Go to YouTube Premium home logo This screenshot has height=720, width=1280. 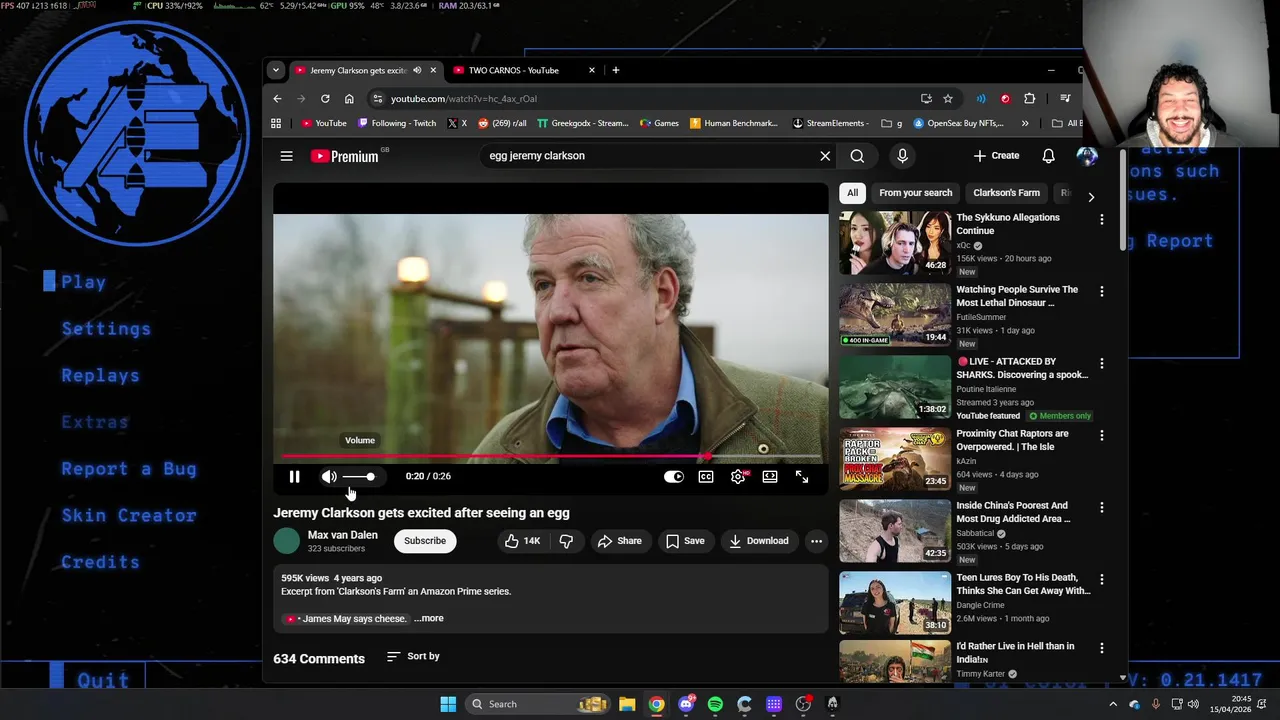[345, 156]
